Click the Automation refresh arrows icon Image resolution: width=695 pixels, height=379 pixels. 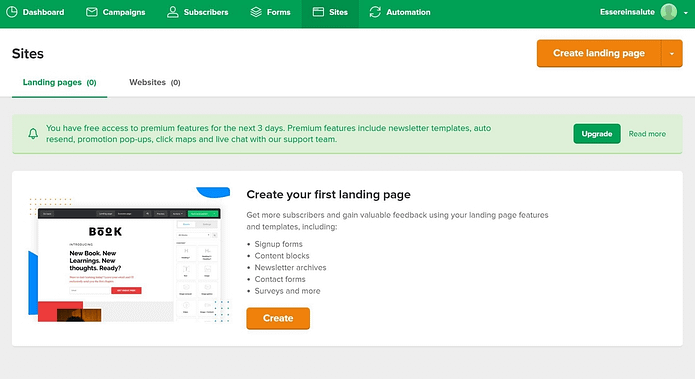(x=375, y=12)
